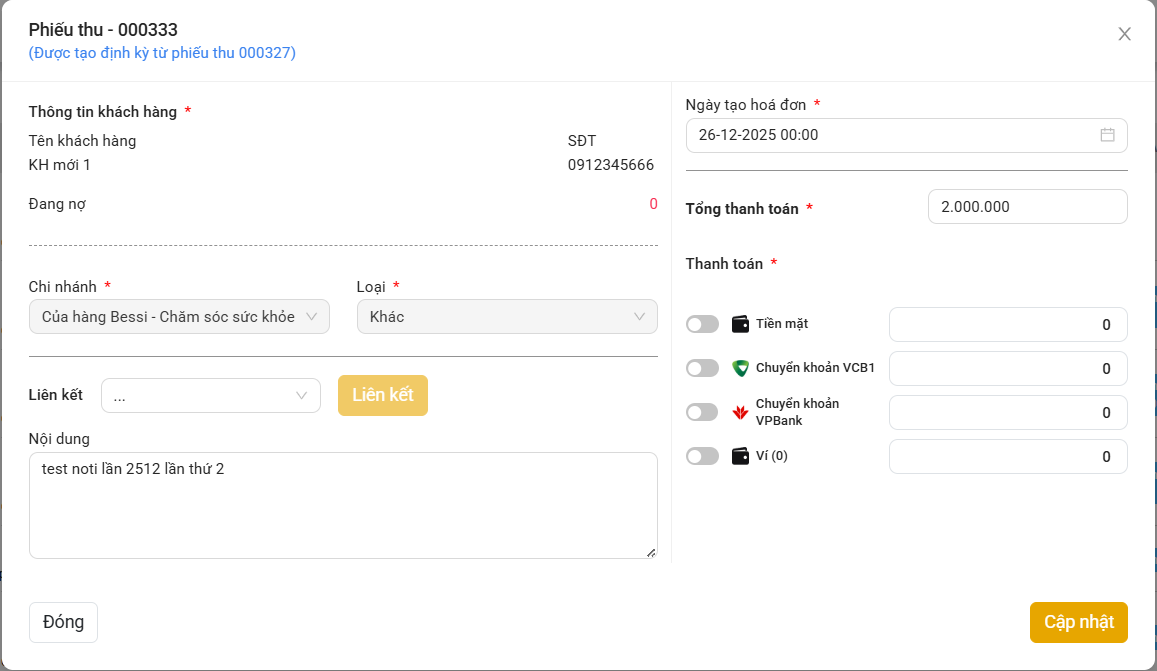
Task: Toggle Chuyển khoản VCB1 payment on
Action: tap(702, 368)
